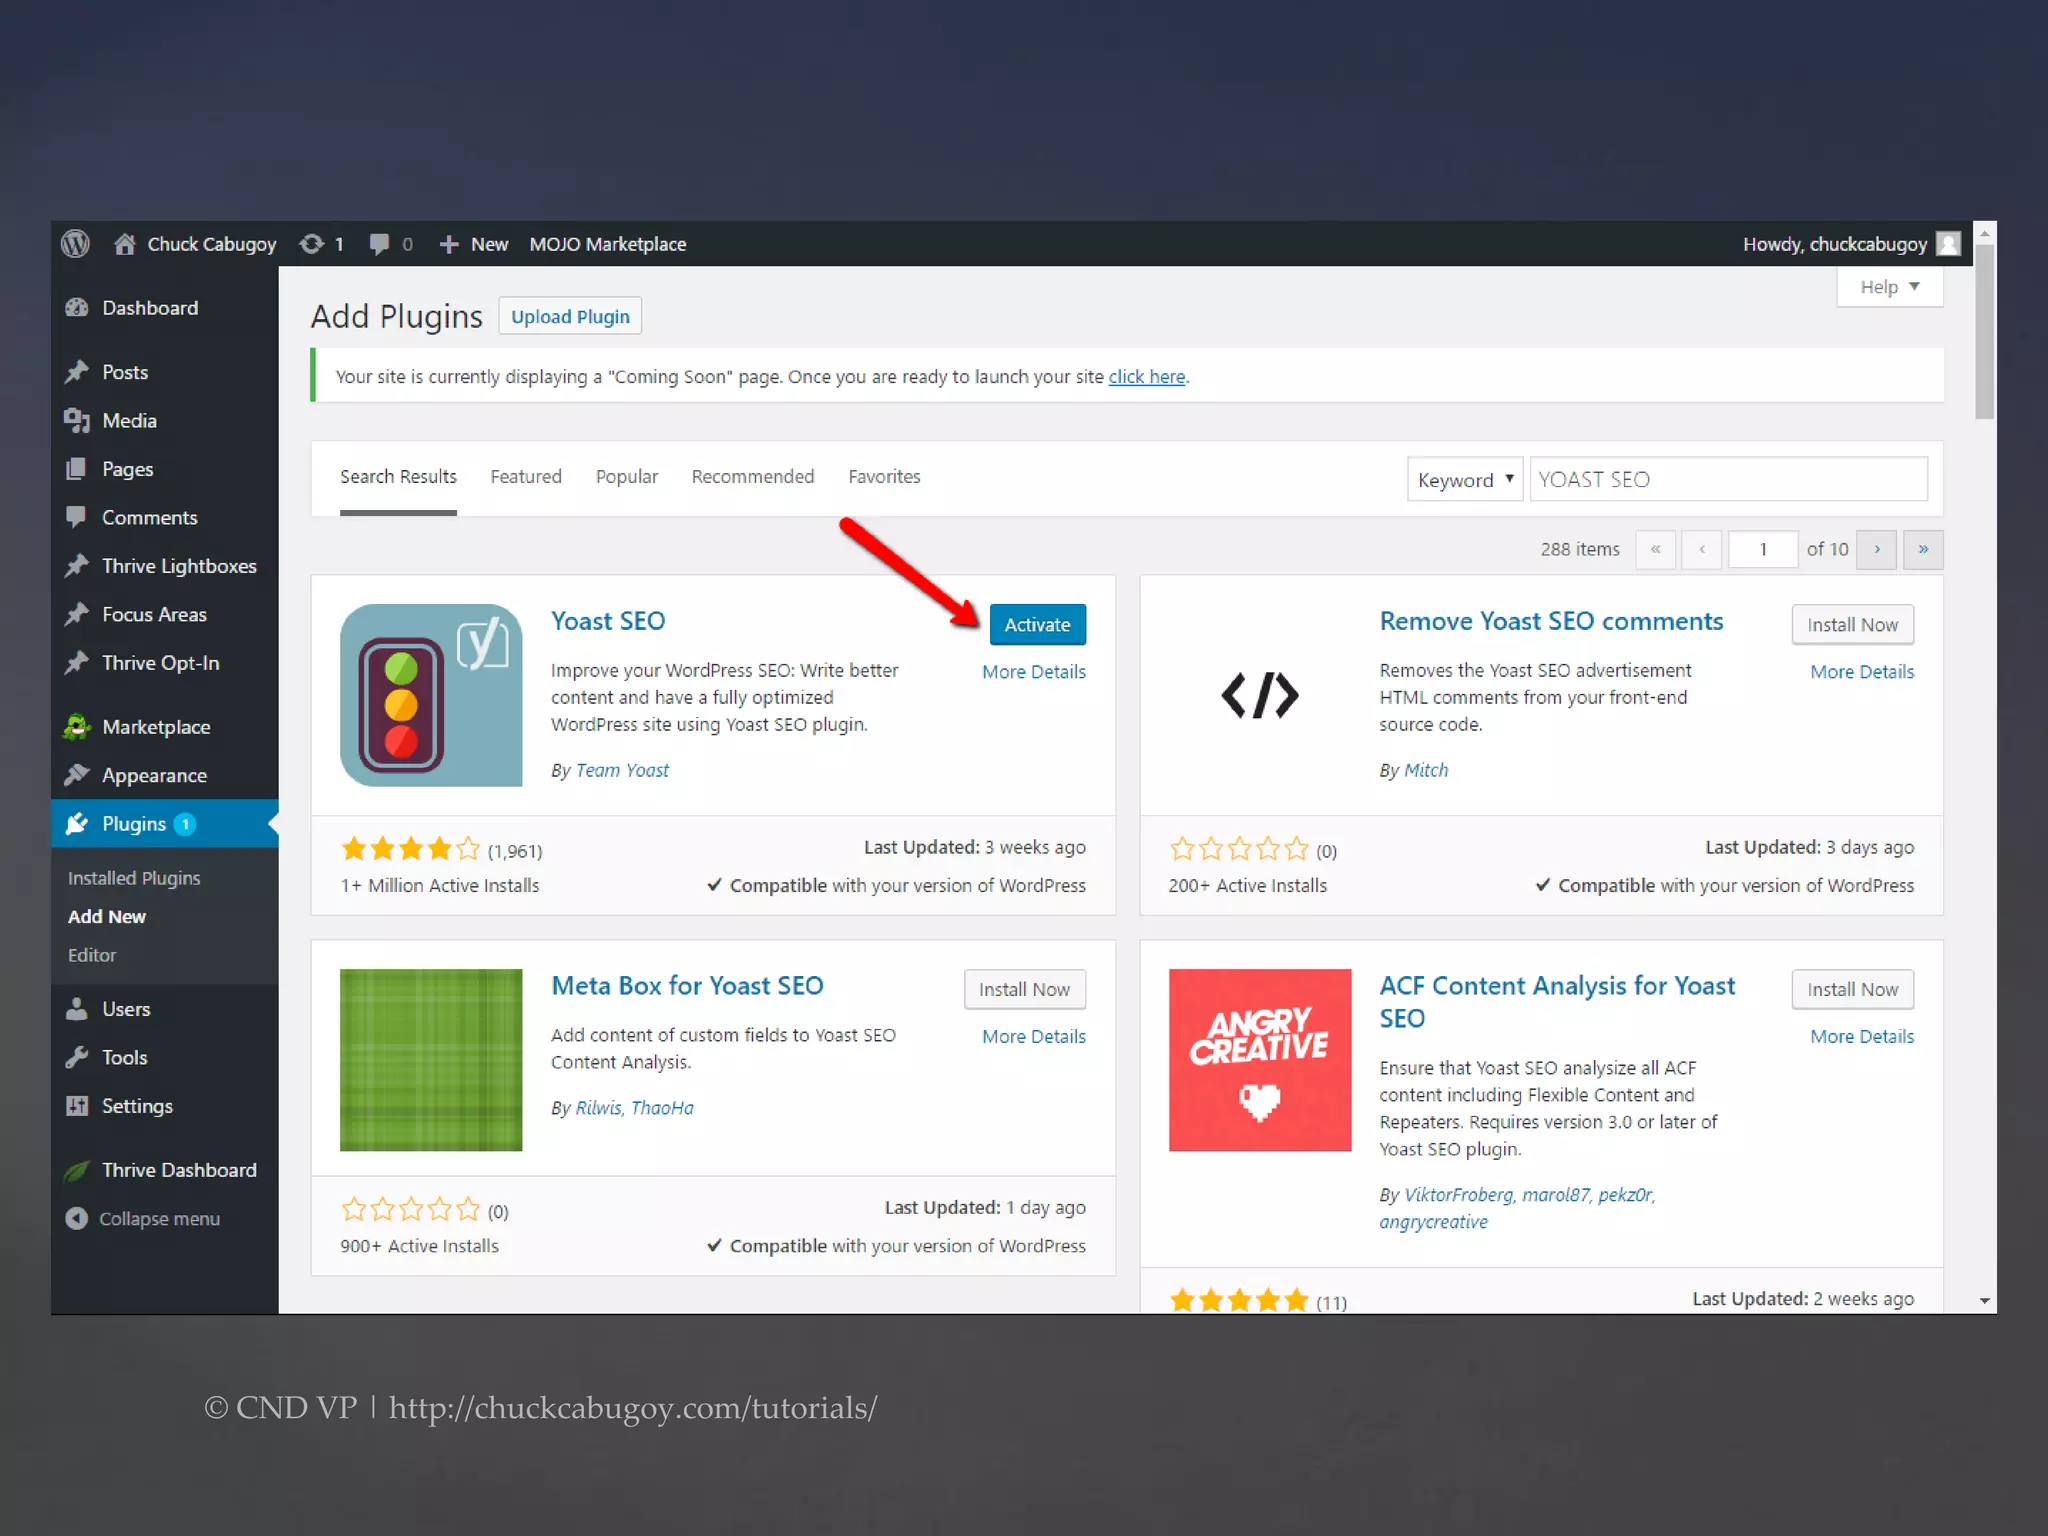Go to the next results page

click(x=1877, y=549)
